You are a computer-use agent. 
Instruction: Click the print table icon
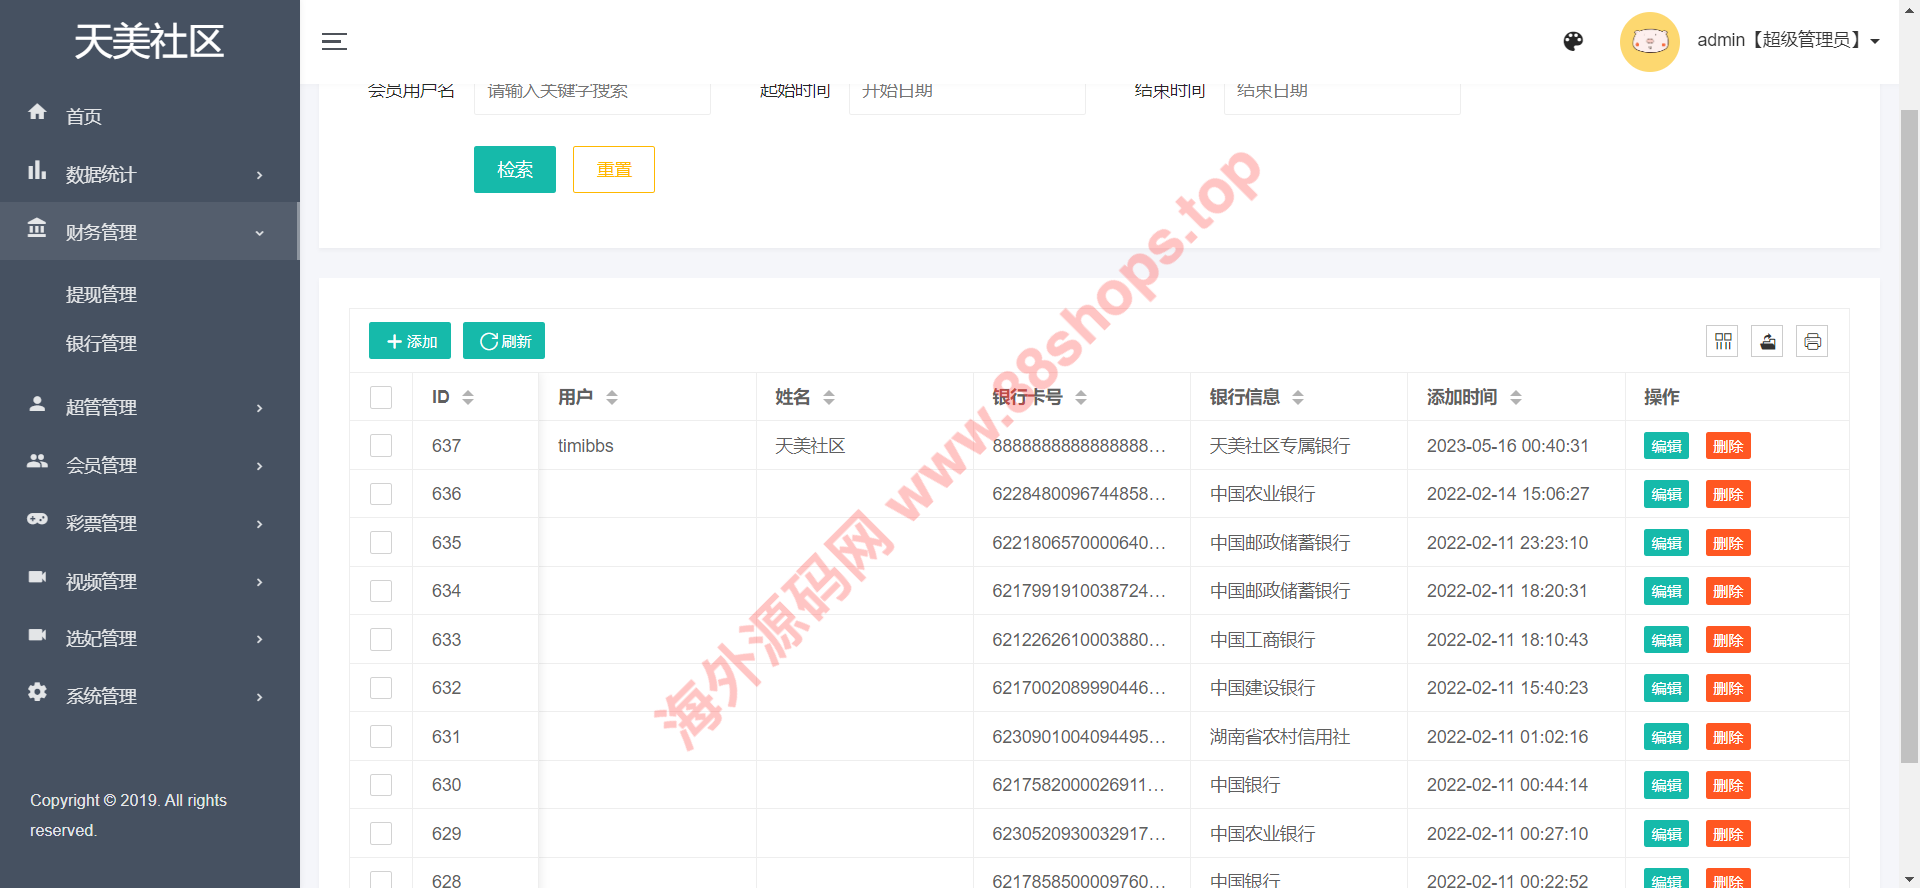coord(1812,342)
